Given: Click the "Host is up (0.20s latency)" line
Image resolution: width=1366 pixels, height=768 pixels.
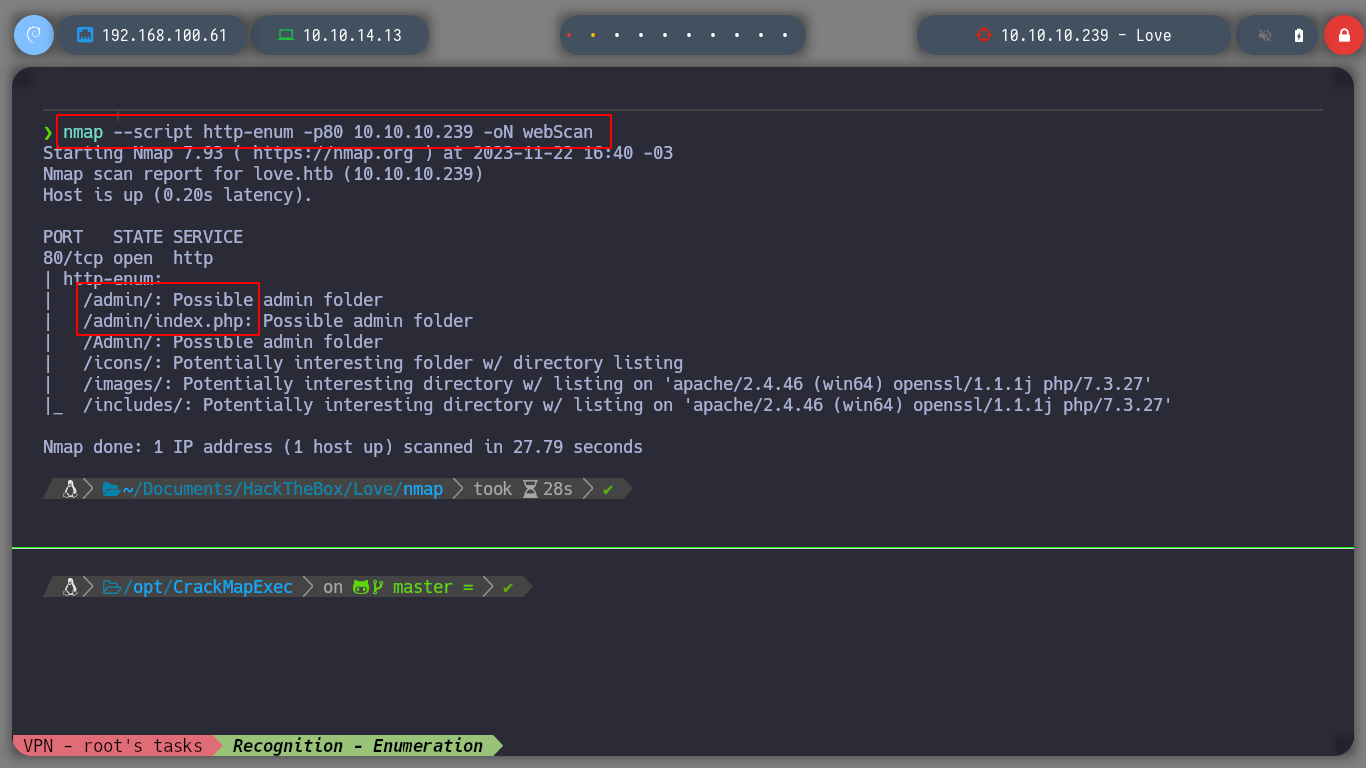Looking at the screenshot, I should 178,195.
